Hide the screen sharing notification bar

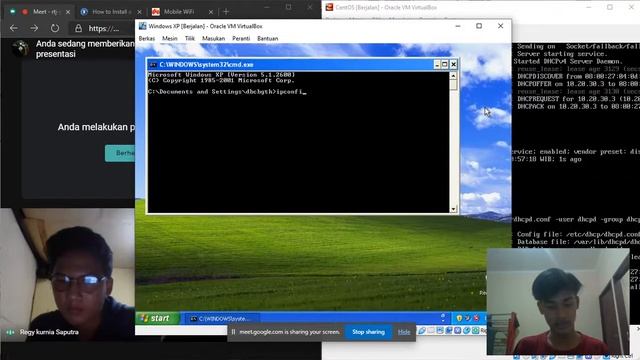[x=404, y=332]
